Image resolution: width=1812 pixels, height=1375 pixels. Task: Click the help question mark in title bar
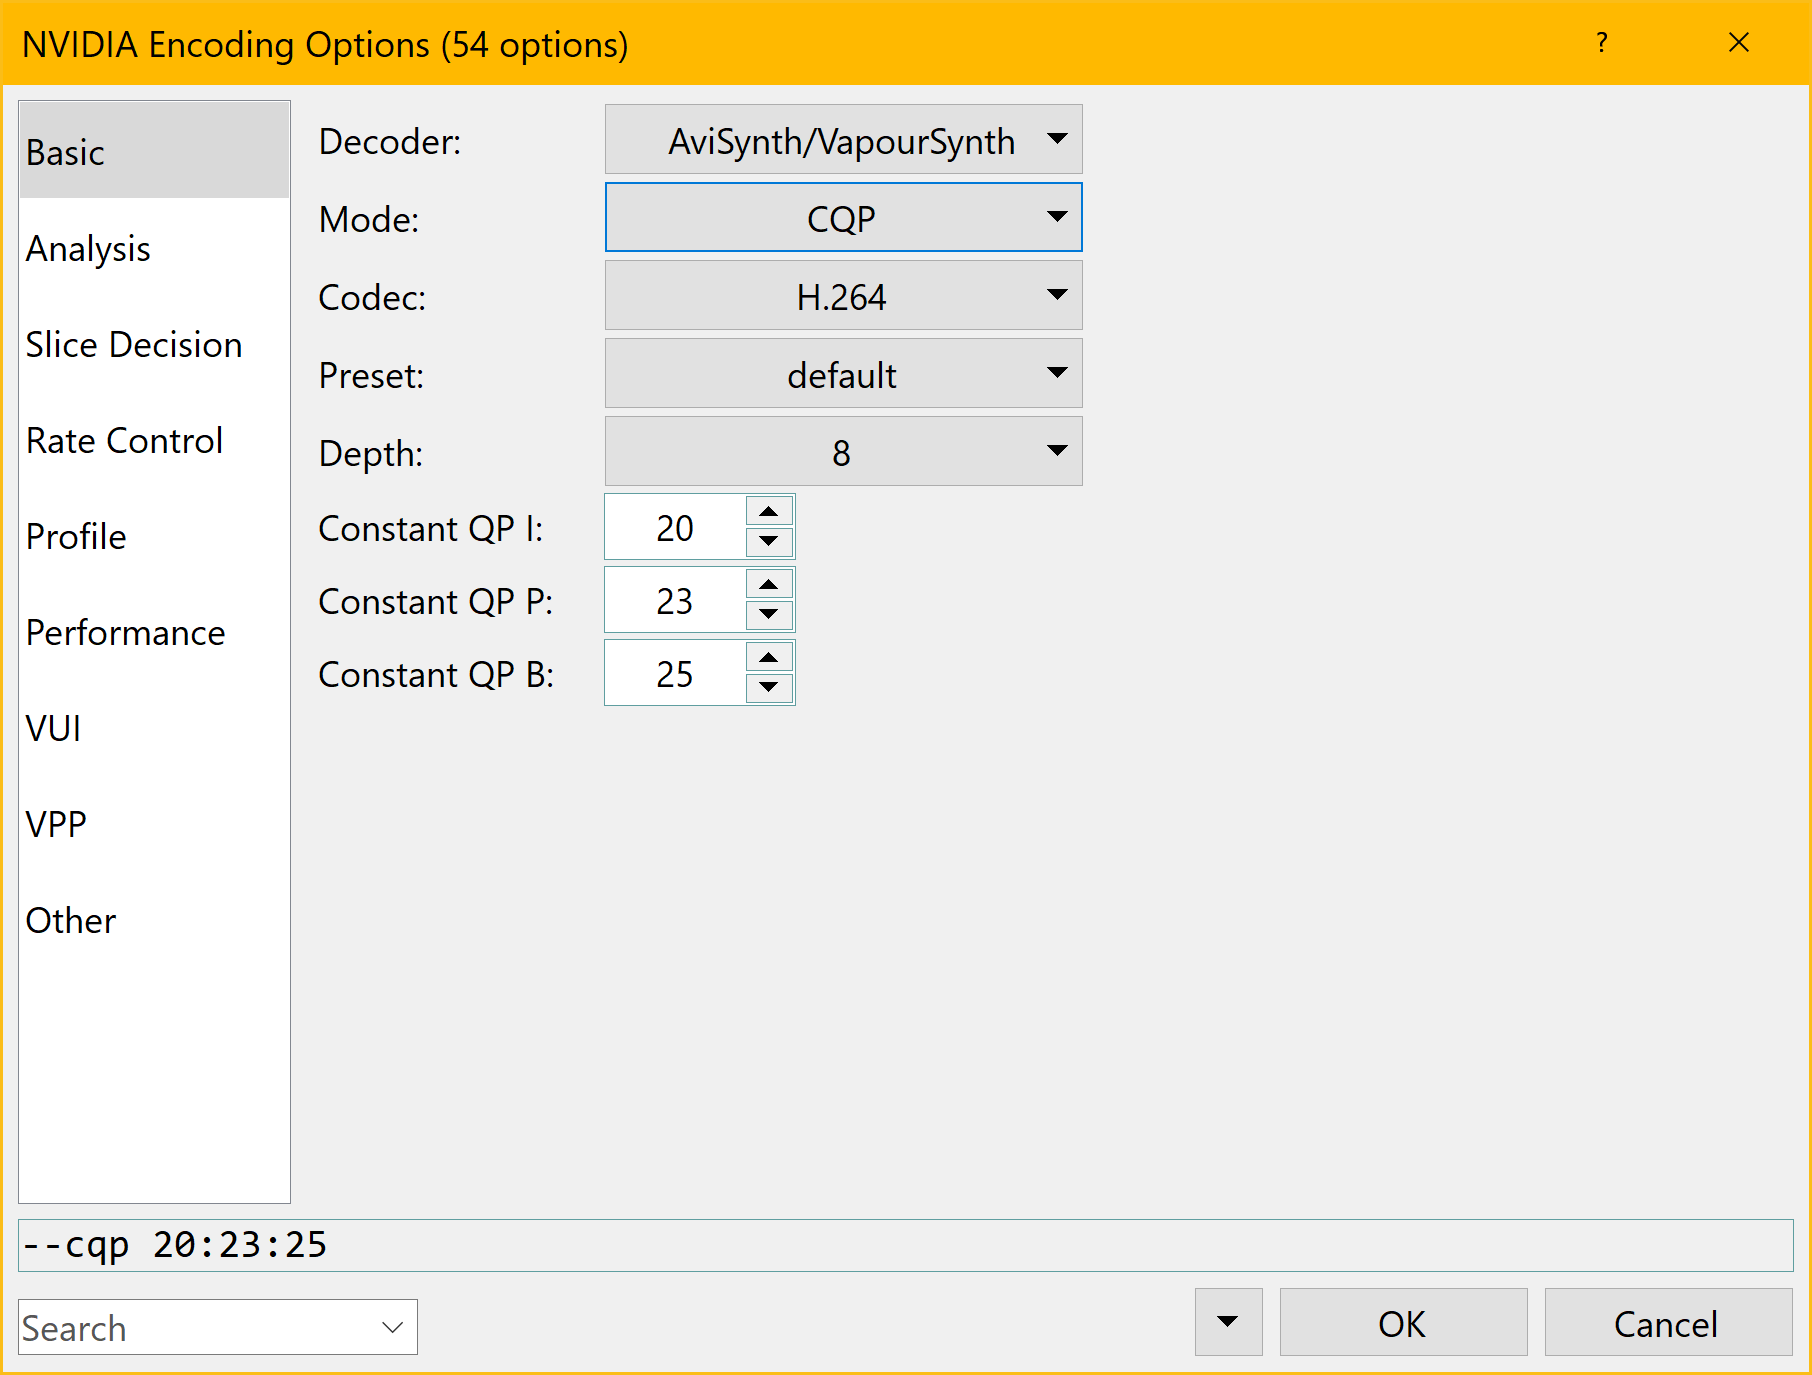pos(1602,43)
